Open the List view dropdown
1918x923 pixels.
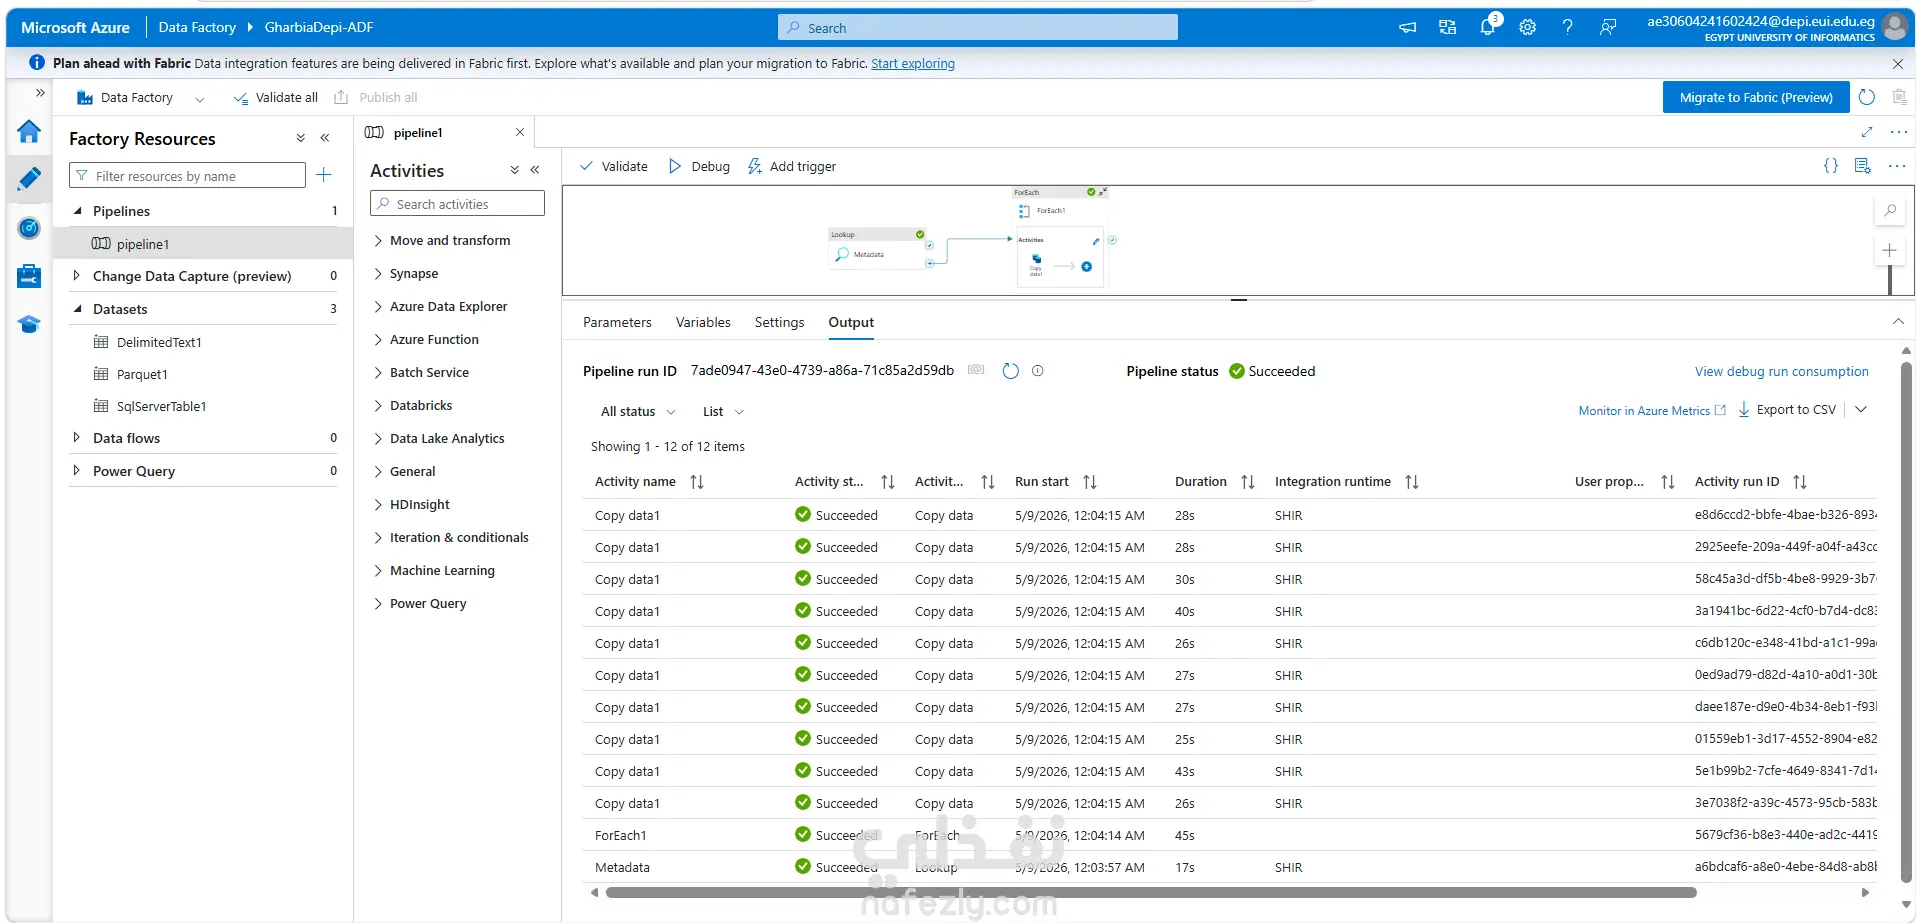pos(723,411)
